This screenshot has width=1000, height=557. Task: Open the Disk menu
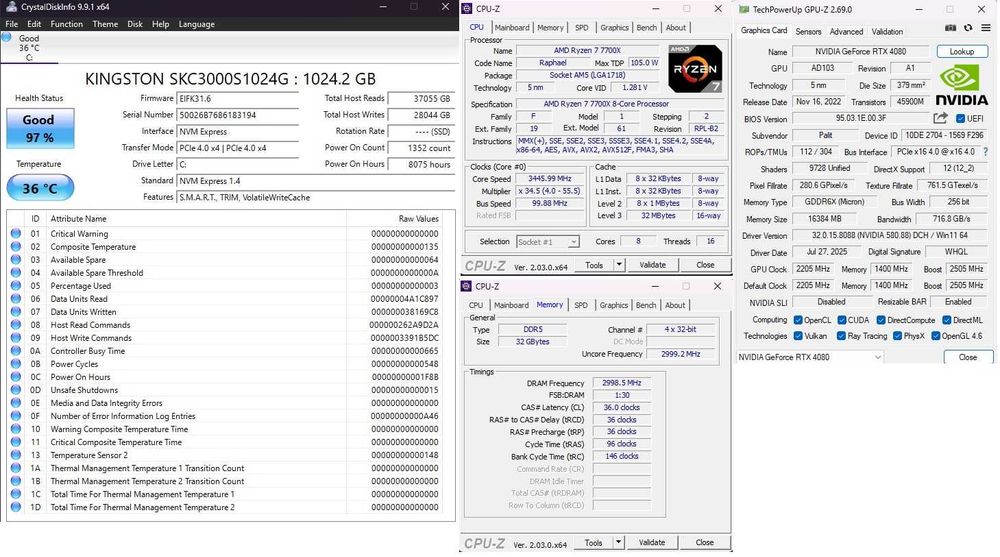(x=135, y=24)
